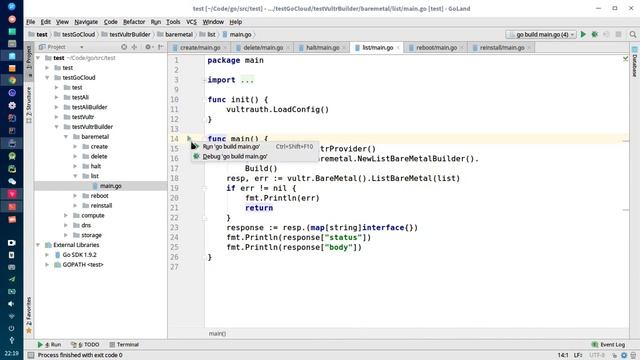Toggle the TODO tool window button
The height and width of the screenshot is (360, 640).
pyautogui.click(x=85, y=344)
